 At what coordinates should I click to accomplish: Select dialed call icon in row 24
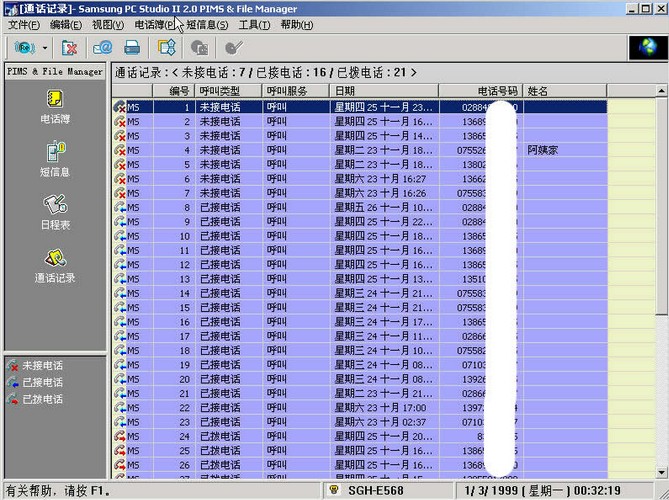(x=120, y=436)
